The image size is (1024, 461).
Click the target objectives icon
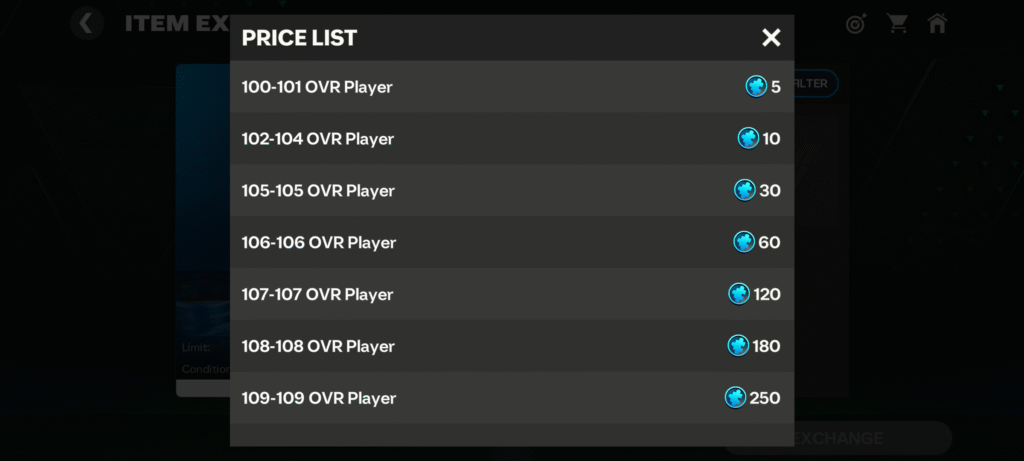[856, 23]
